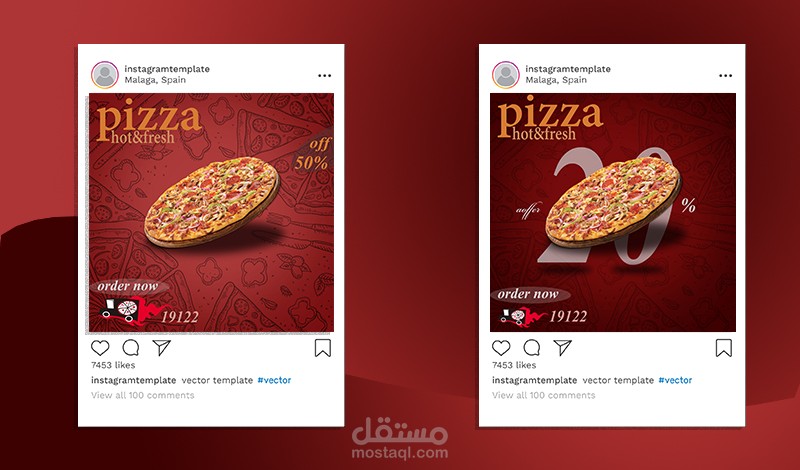Click the left post profile avatar

tap(105, 75)
